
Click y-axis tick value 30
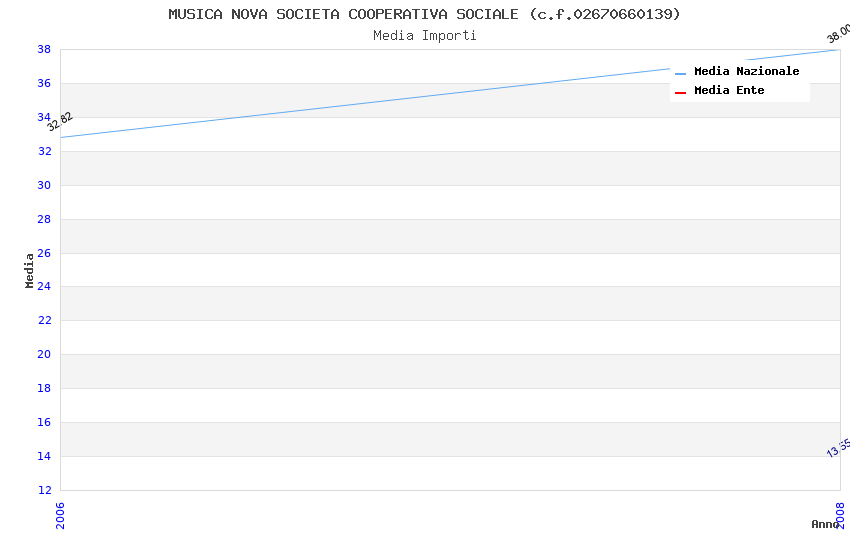coord(44,185)
